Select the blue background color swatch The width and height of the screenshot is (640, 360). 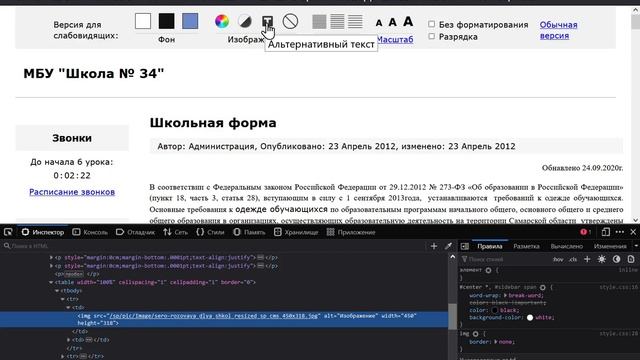(190, 21)
